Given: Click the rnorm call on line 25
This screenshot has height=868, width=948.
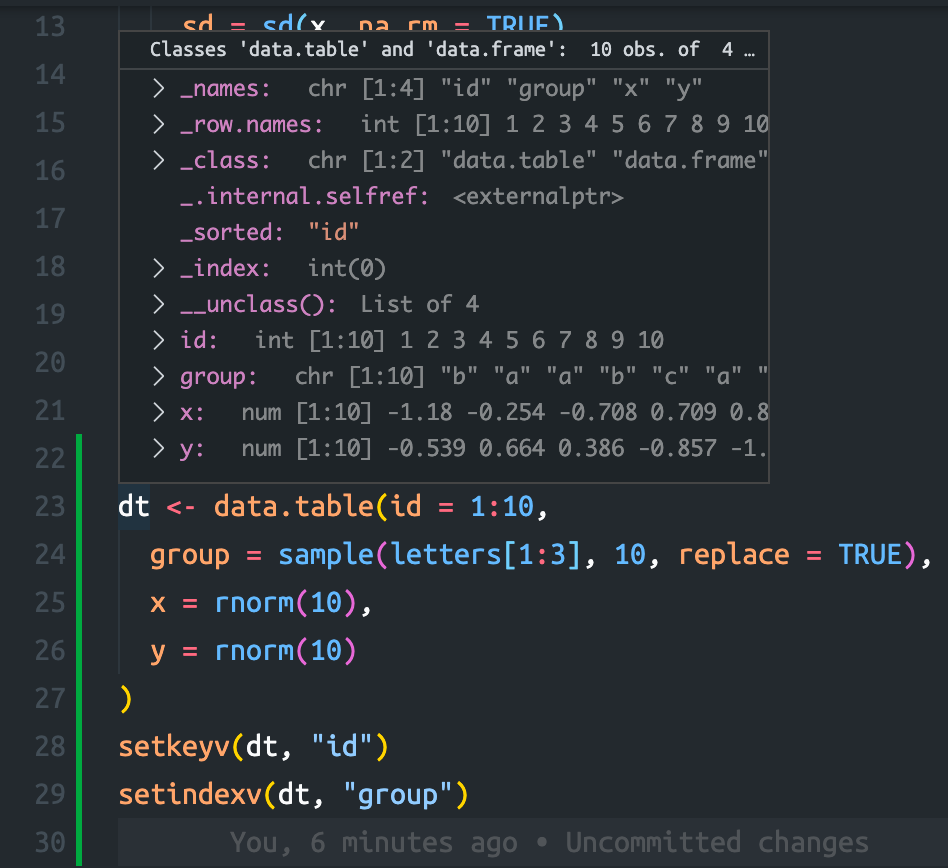Looking at the screenshot, I should click(250, 602).
